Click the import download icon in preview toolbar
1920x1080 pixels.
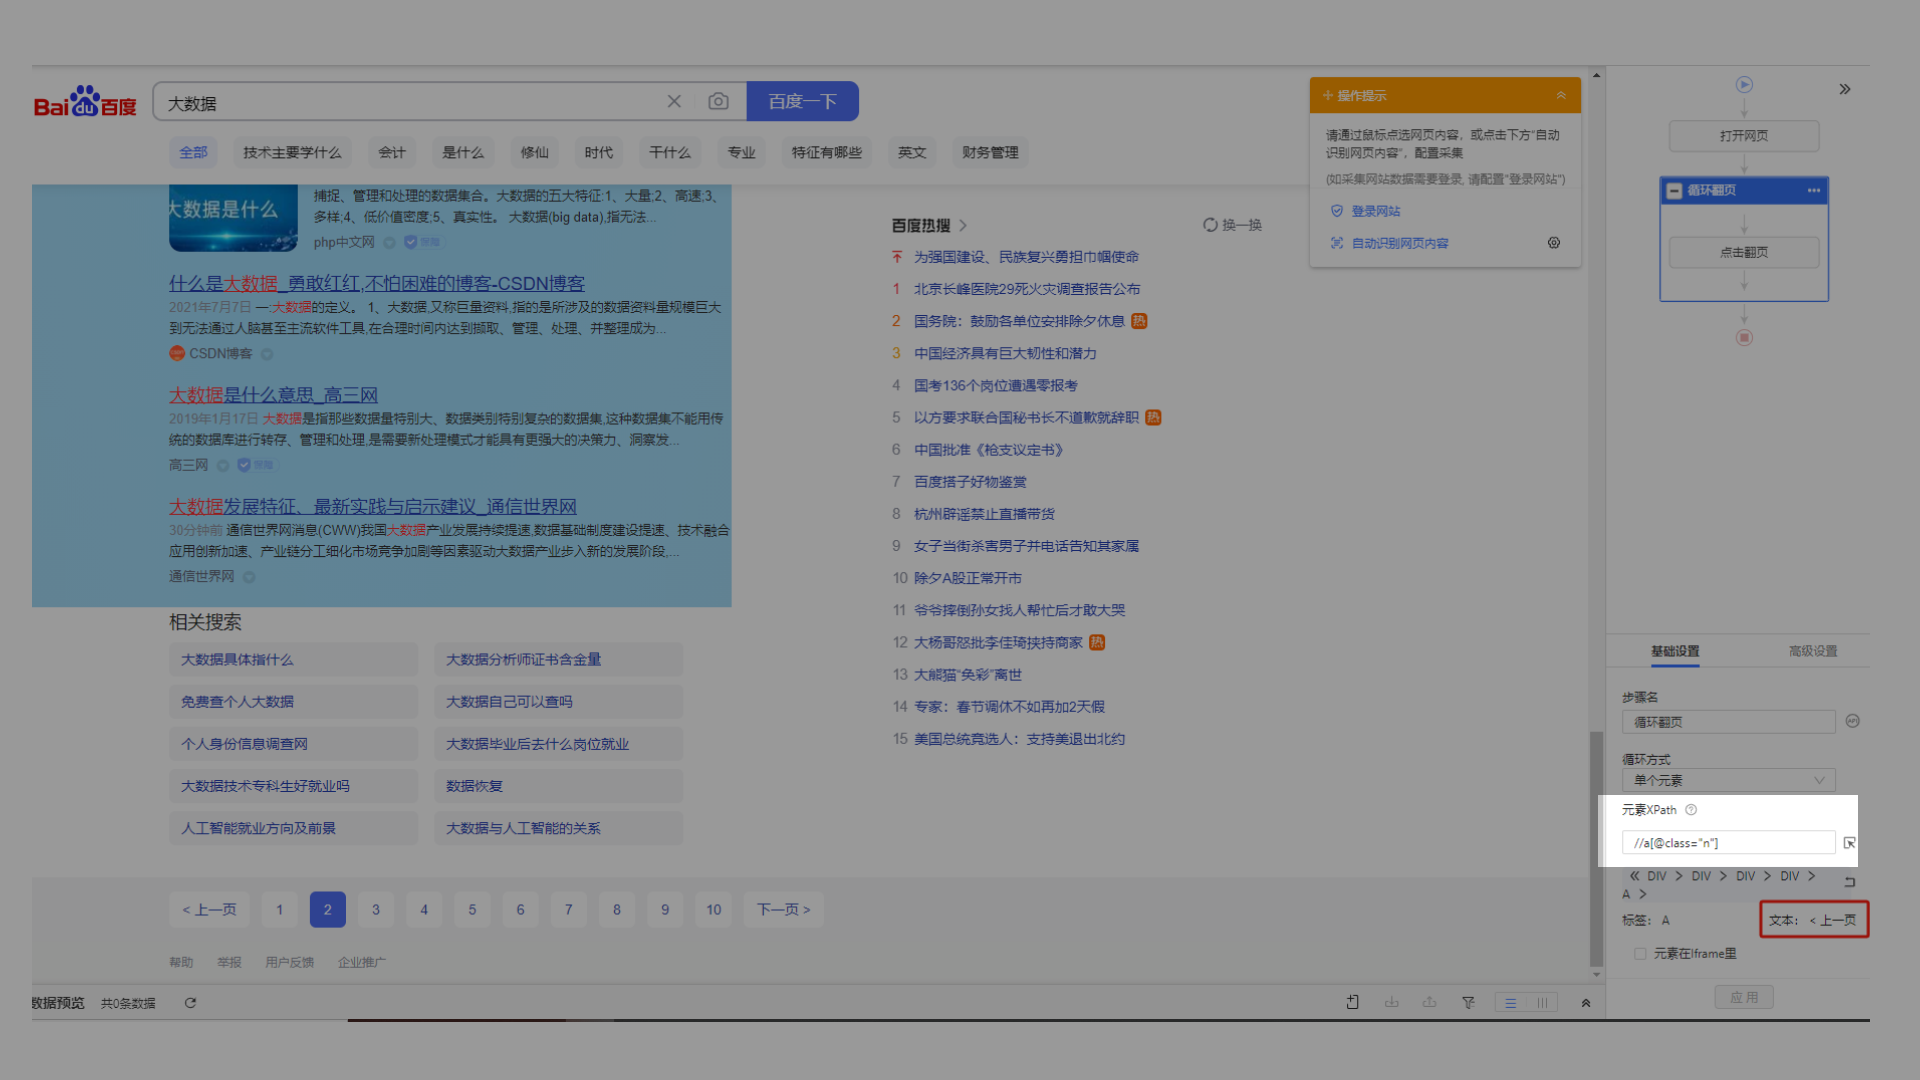coord(1392,1002)
